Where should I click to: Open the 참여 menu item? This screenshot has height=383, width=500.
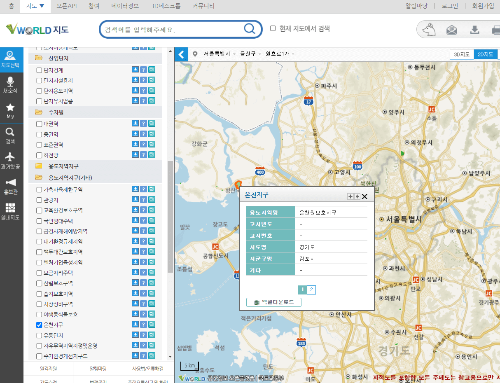tap(94, 6)
